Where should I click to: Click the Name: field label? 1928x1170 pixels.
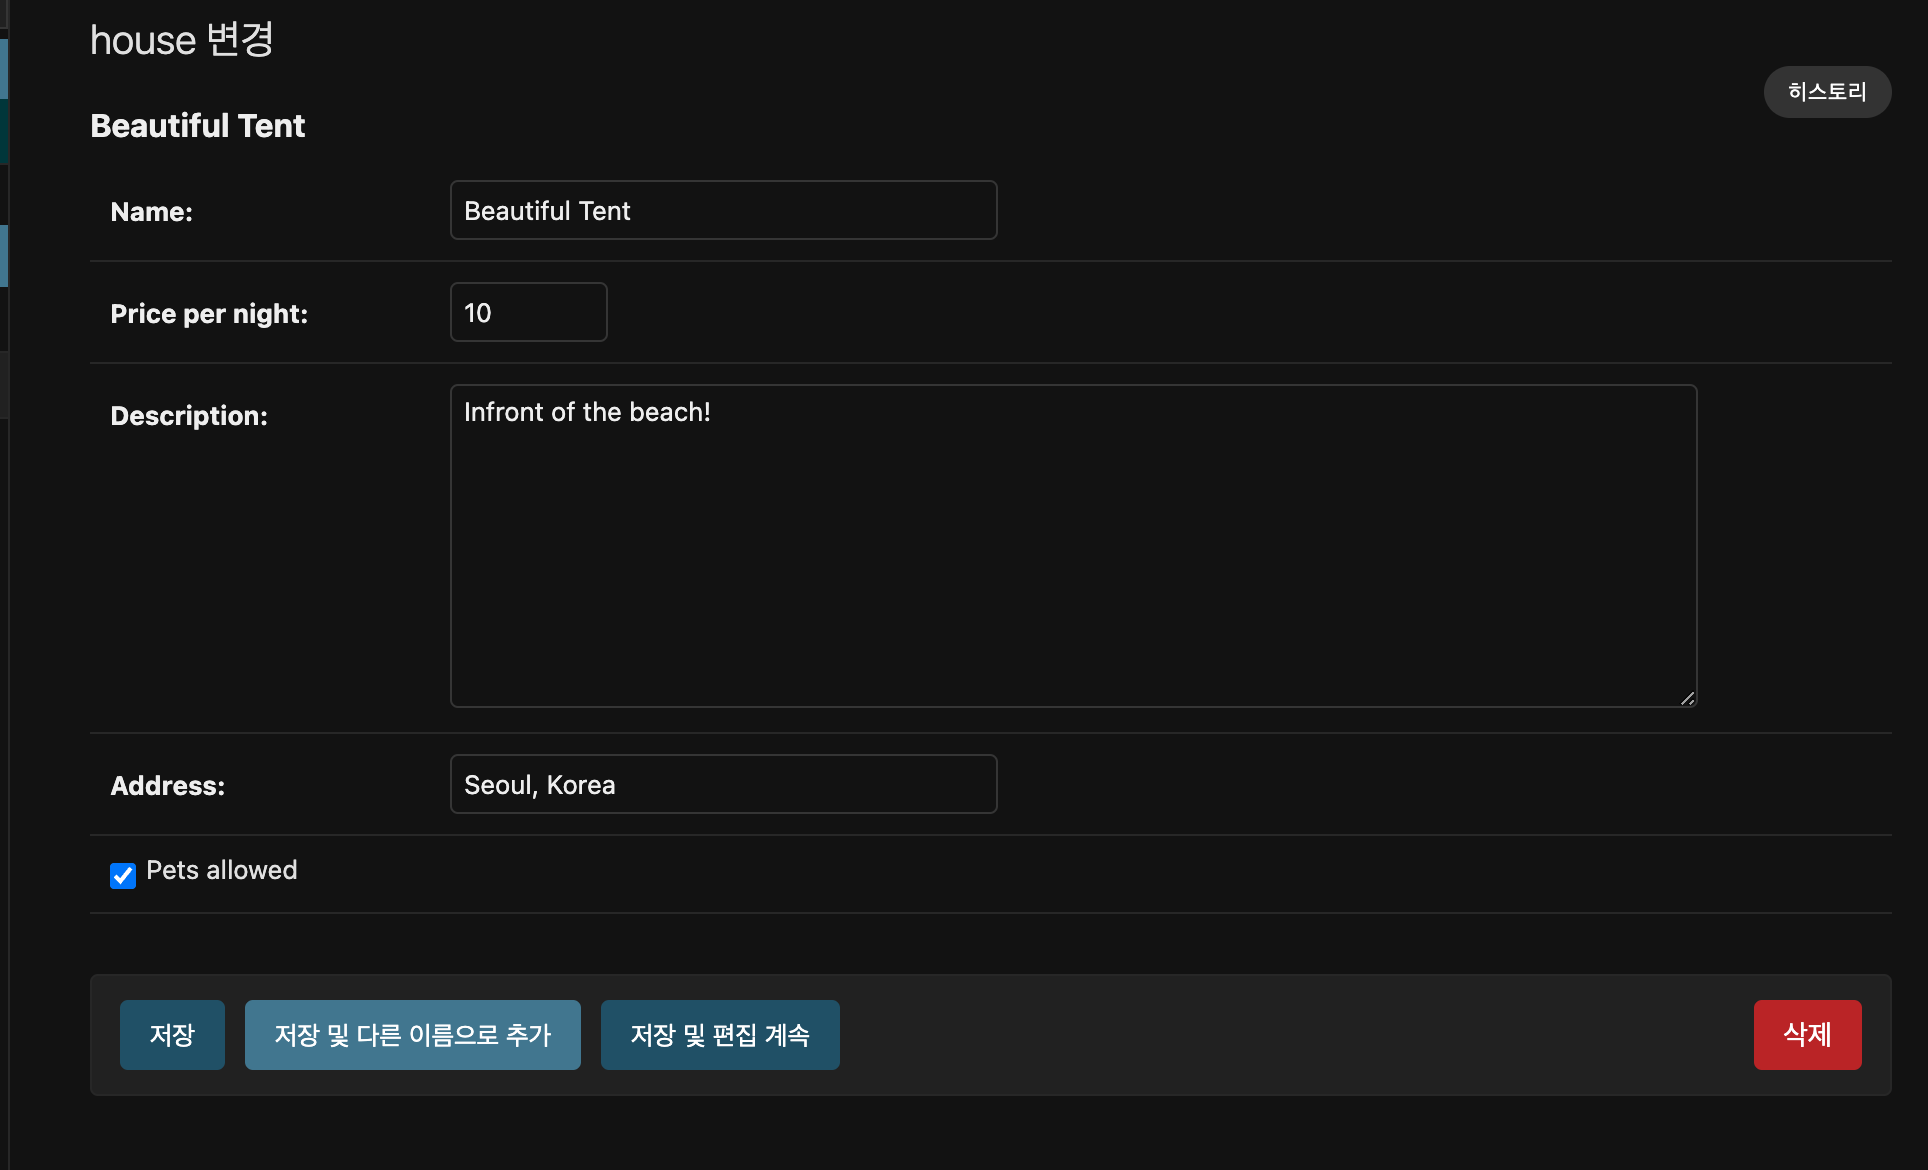pos(151,212)
